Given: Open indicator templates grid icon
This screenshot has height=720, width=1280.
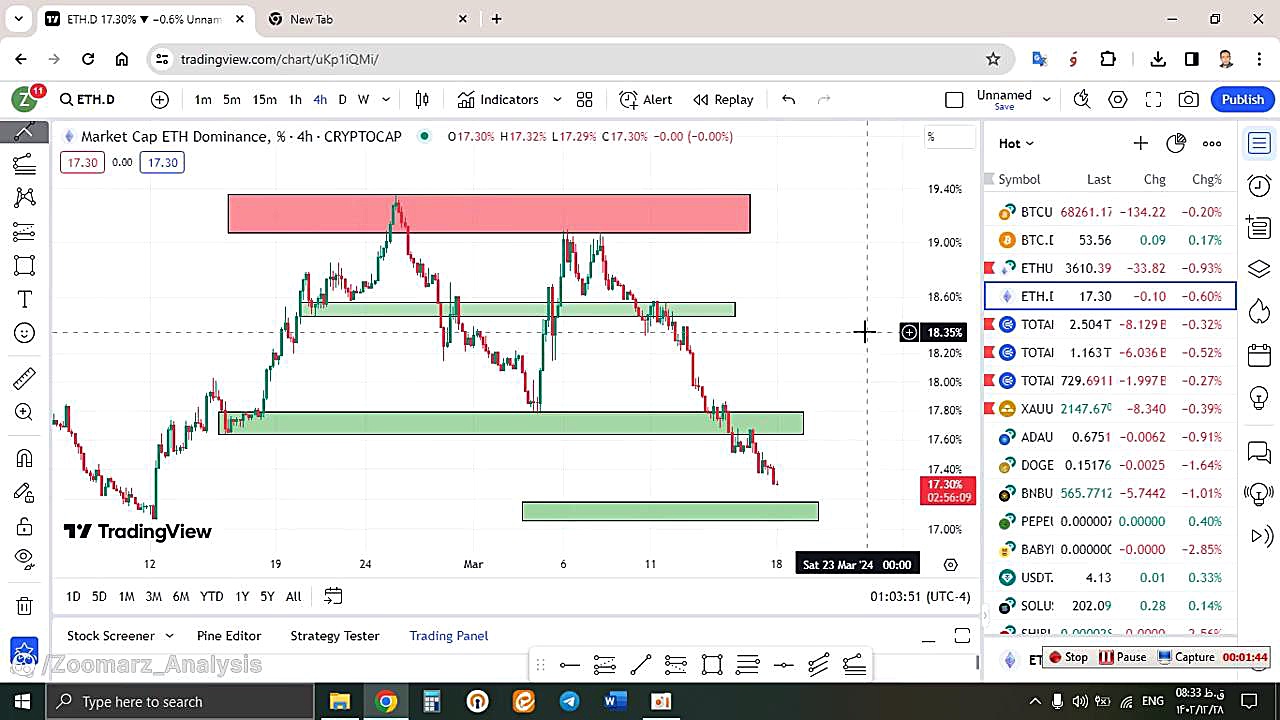Looking at the screenshot, I should click(x=584, y=99).
